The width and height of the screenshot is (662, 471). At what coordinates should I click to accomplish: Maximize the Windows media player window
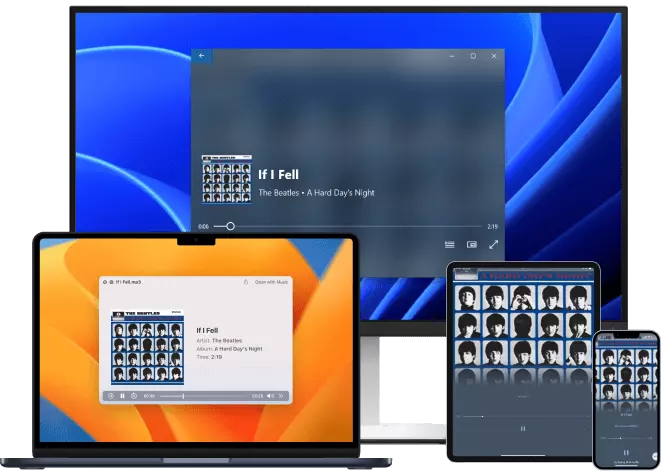pyautogui.click(x=473, y=56)
